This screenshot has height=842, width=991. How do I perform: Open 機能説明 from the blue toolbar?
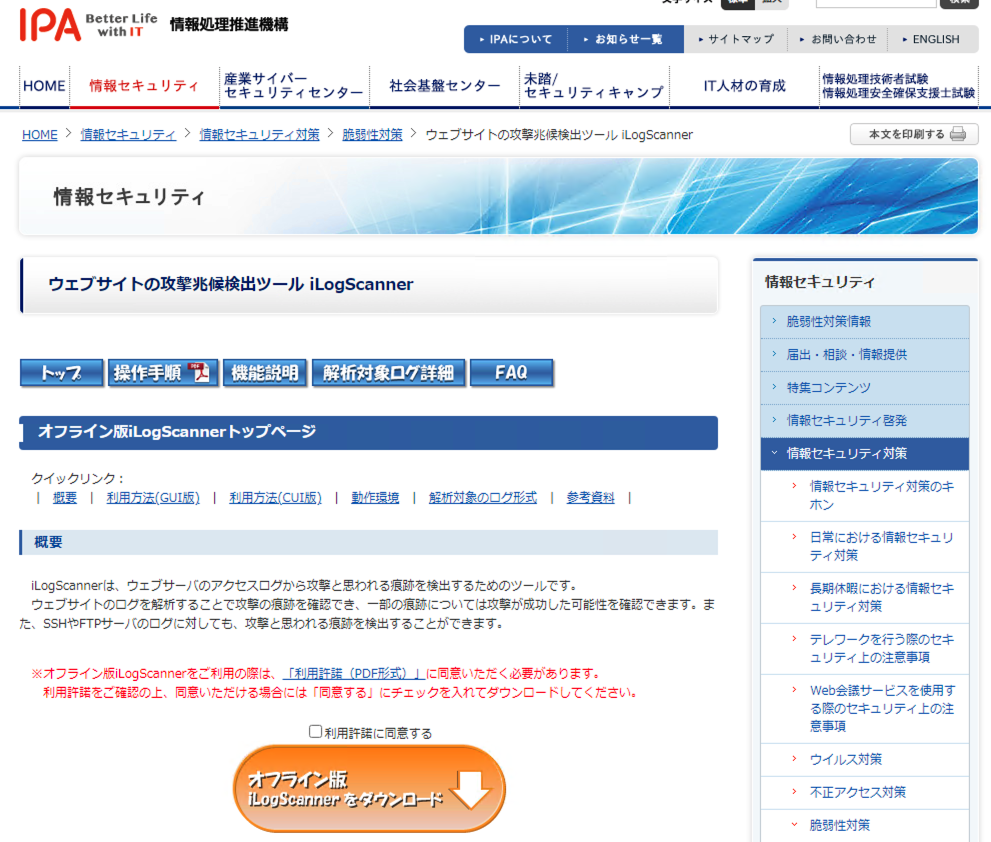tap(264, 372)
